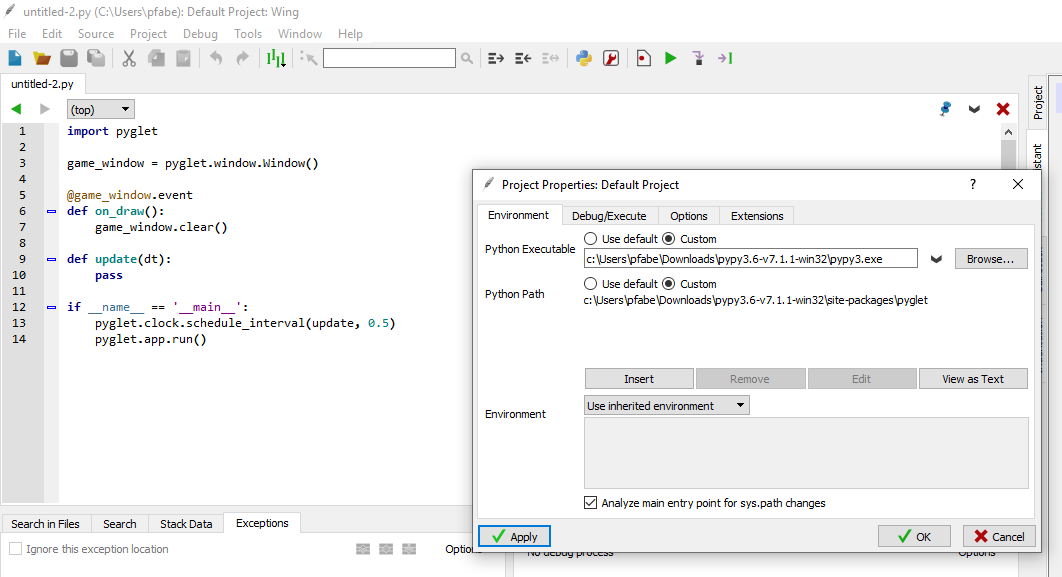Click the Python Executable path field
The height and width of the screenshot is (577, 1062).
(750, 259)
